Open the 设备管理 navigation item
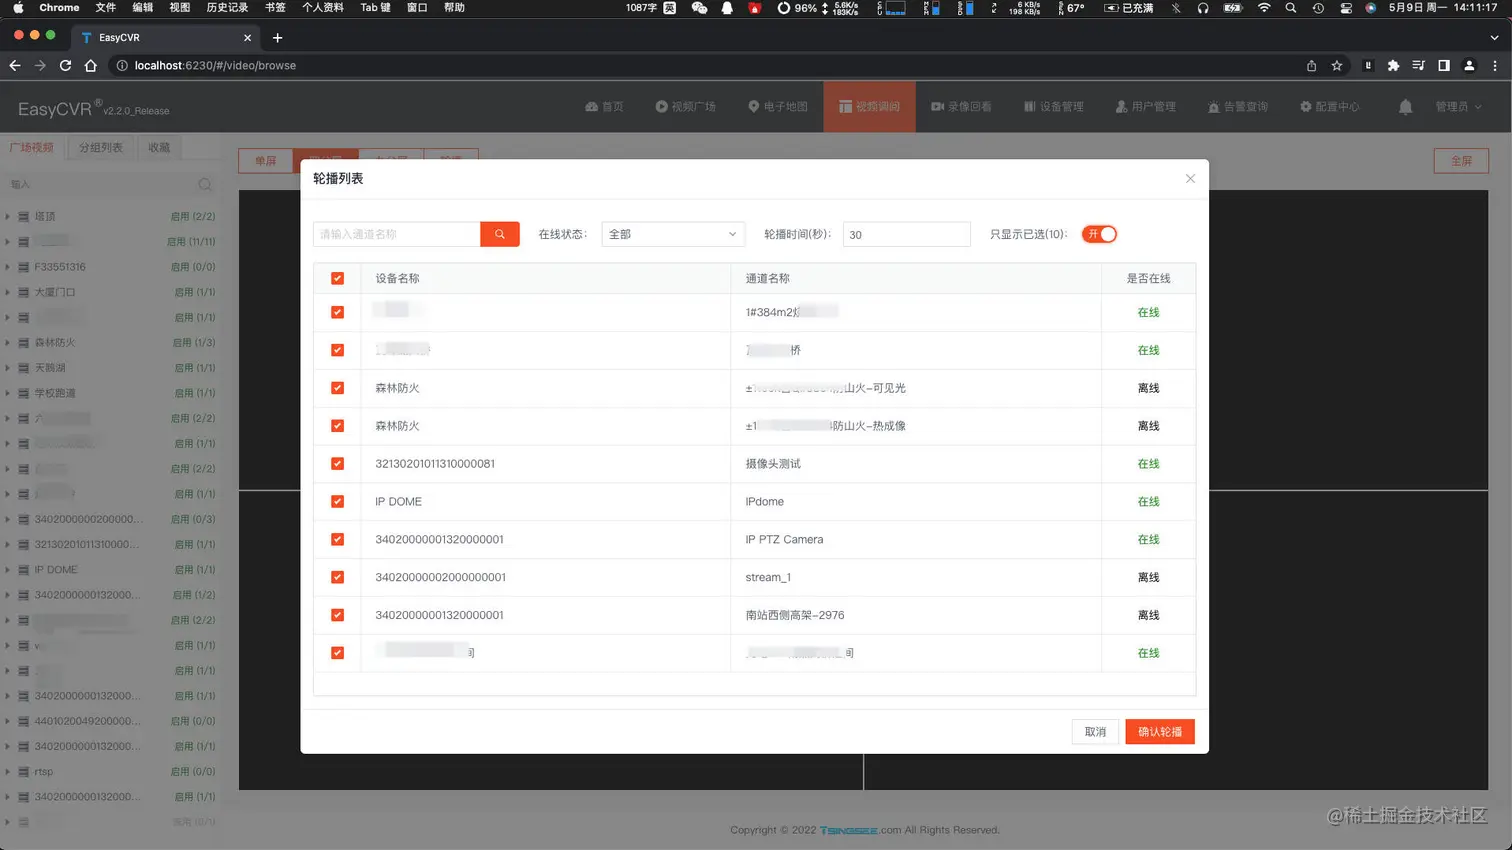This screenshot has height=850, width=1512. coord(1053,107)
